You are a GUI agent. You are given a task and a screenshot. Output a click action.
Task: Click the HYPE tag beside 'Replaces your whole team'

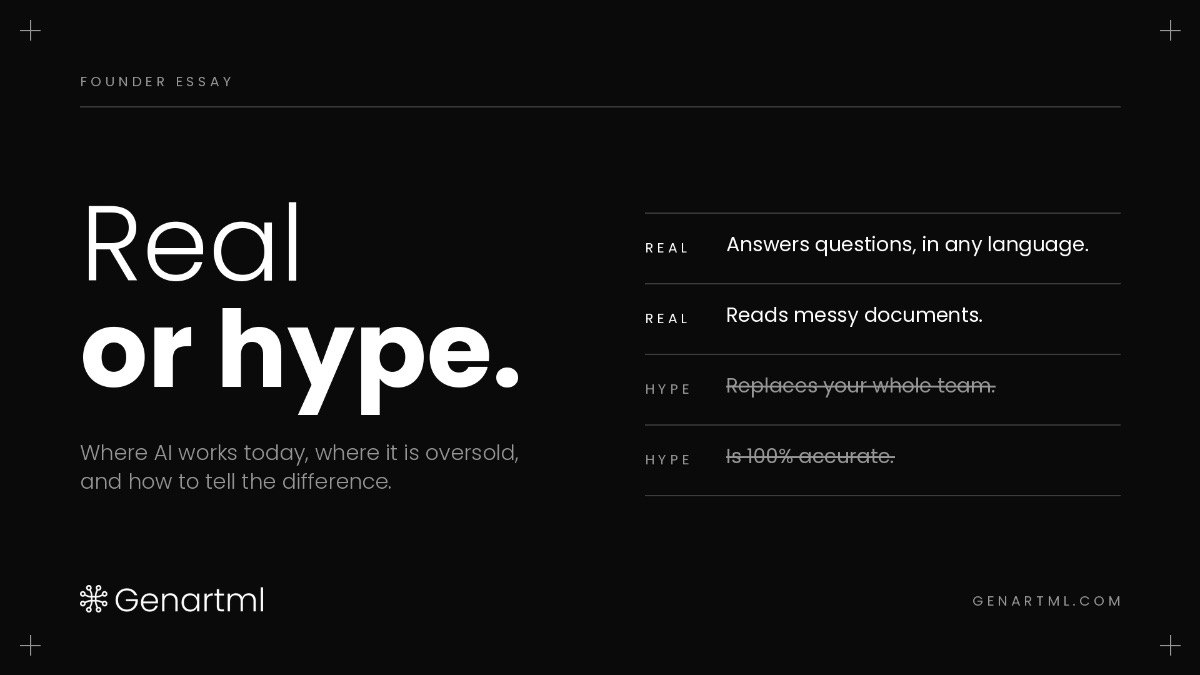[668, 389]
